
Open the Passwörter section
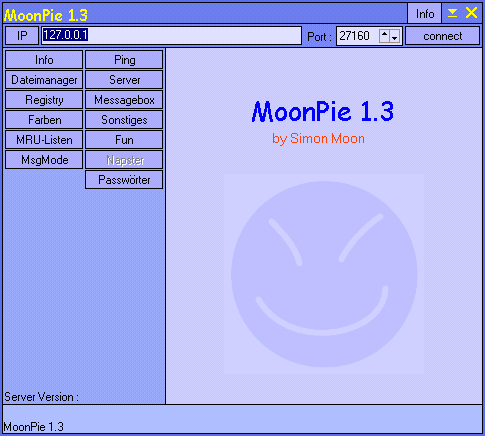pos(124,180)
